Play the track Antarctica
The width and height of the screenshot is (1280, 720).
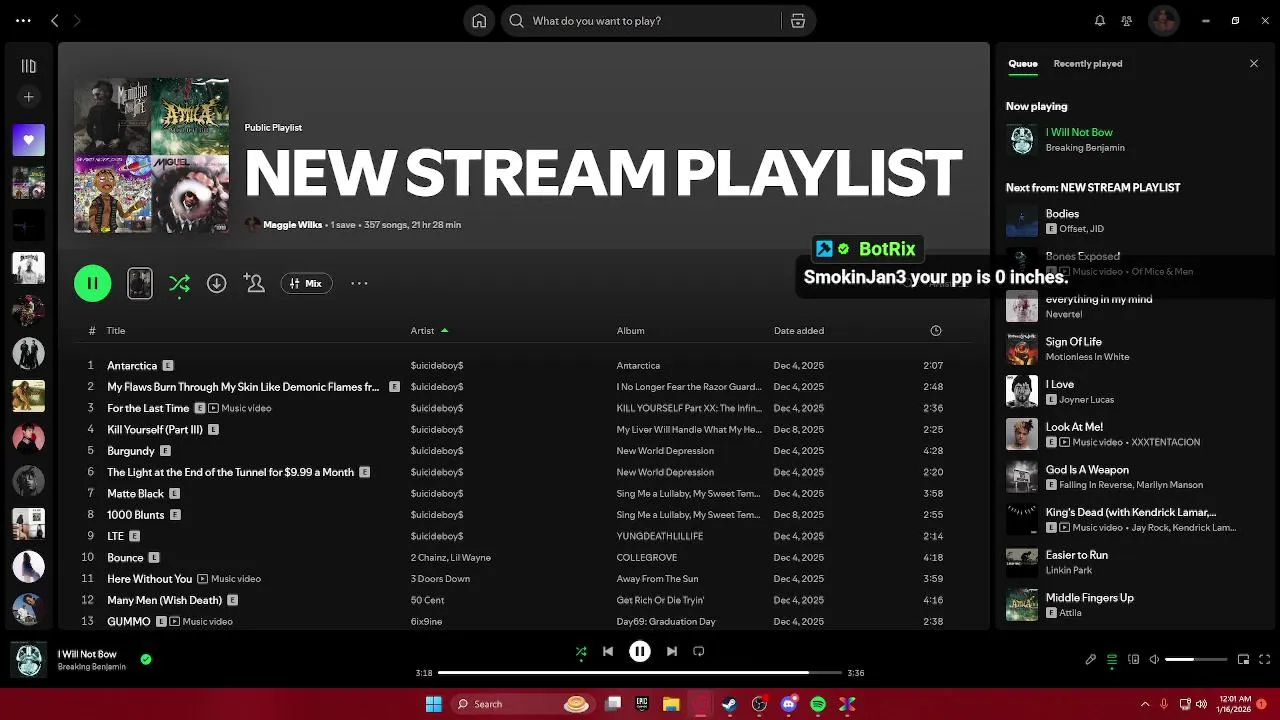(131, 365)
